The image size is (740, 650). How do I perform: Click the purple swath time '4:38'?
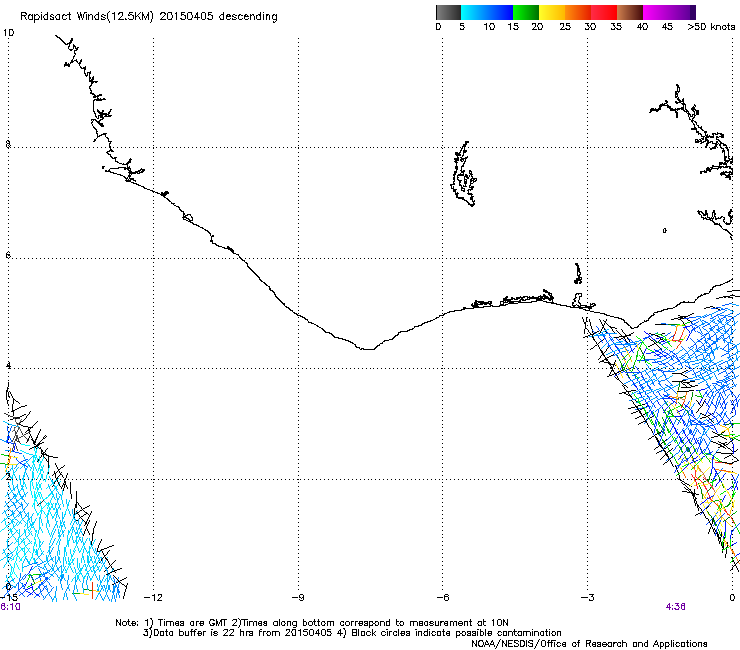[675, 607]
